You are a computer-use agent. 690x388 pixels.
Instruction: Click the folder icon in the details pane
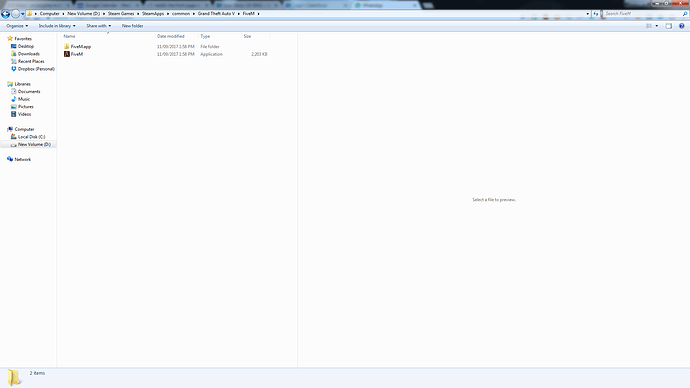[14, 378]
